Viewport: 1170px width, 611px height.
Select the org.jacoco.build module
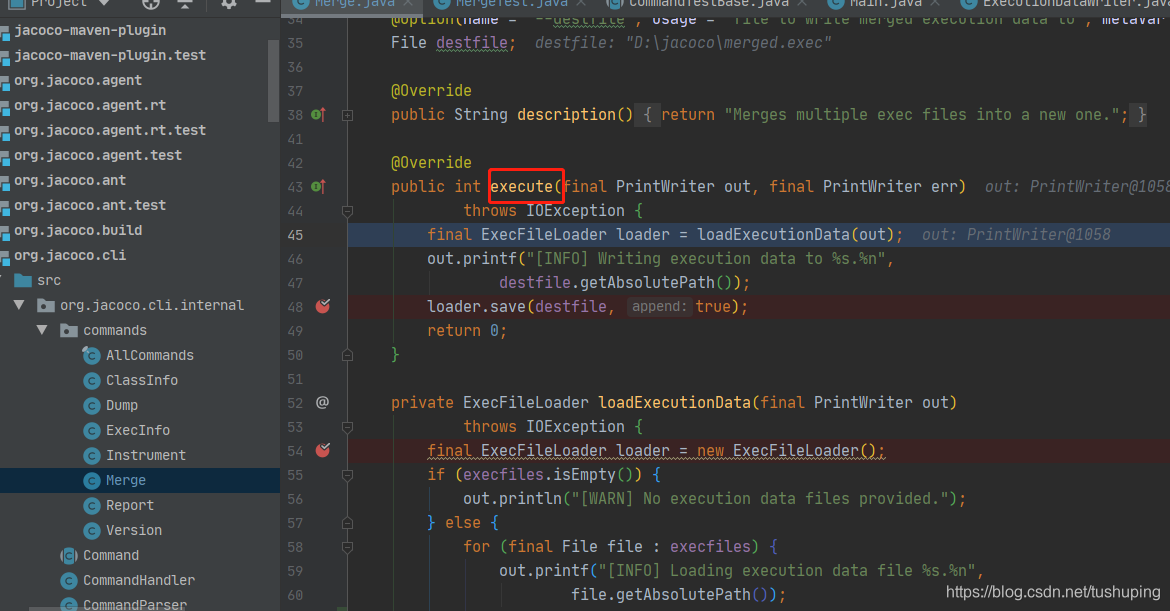(x=78, y=231)
